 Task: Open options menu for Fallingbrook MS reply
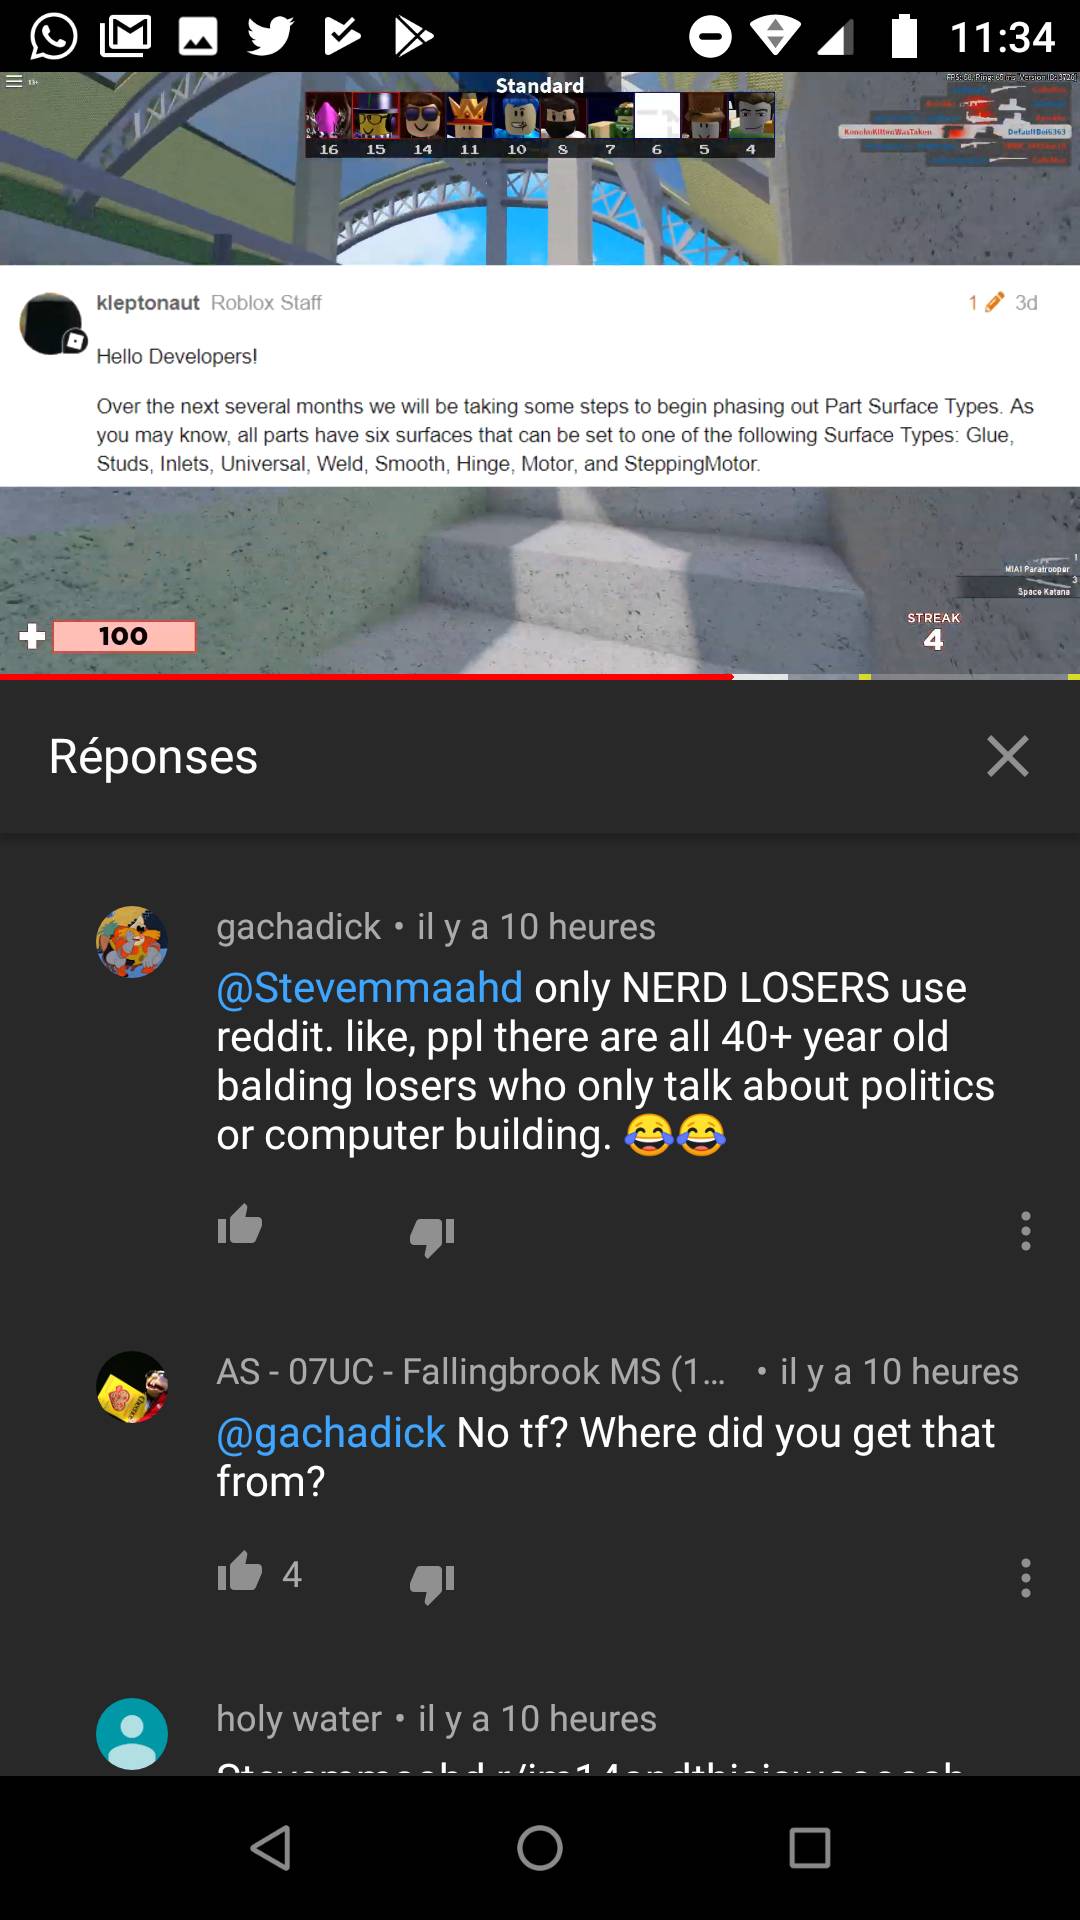(1025, 1578)
